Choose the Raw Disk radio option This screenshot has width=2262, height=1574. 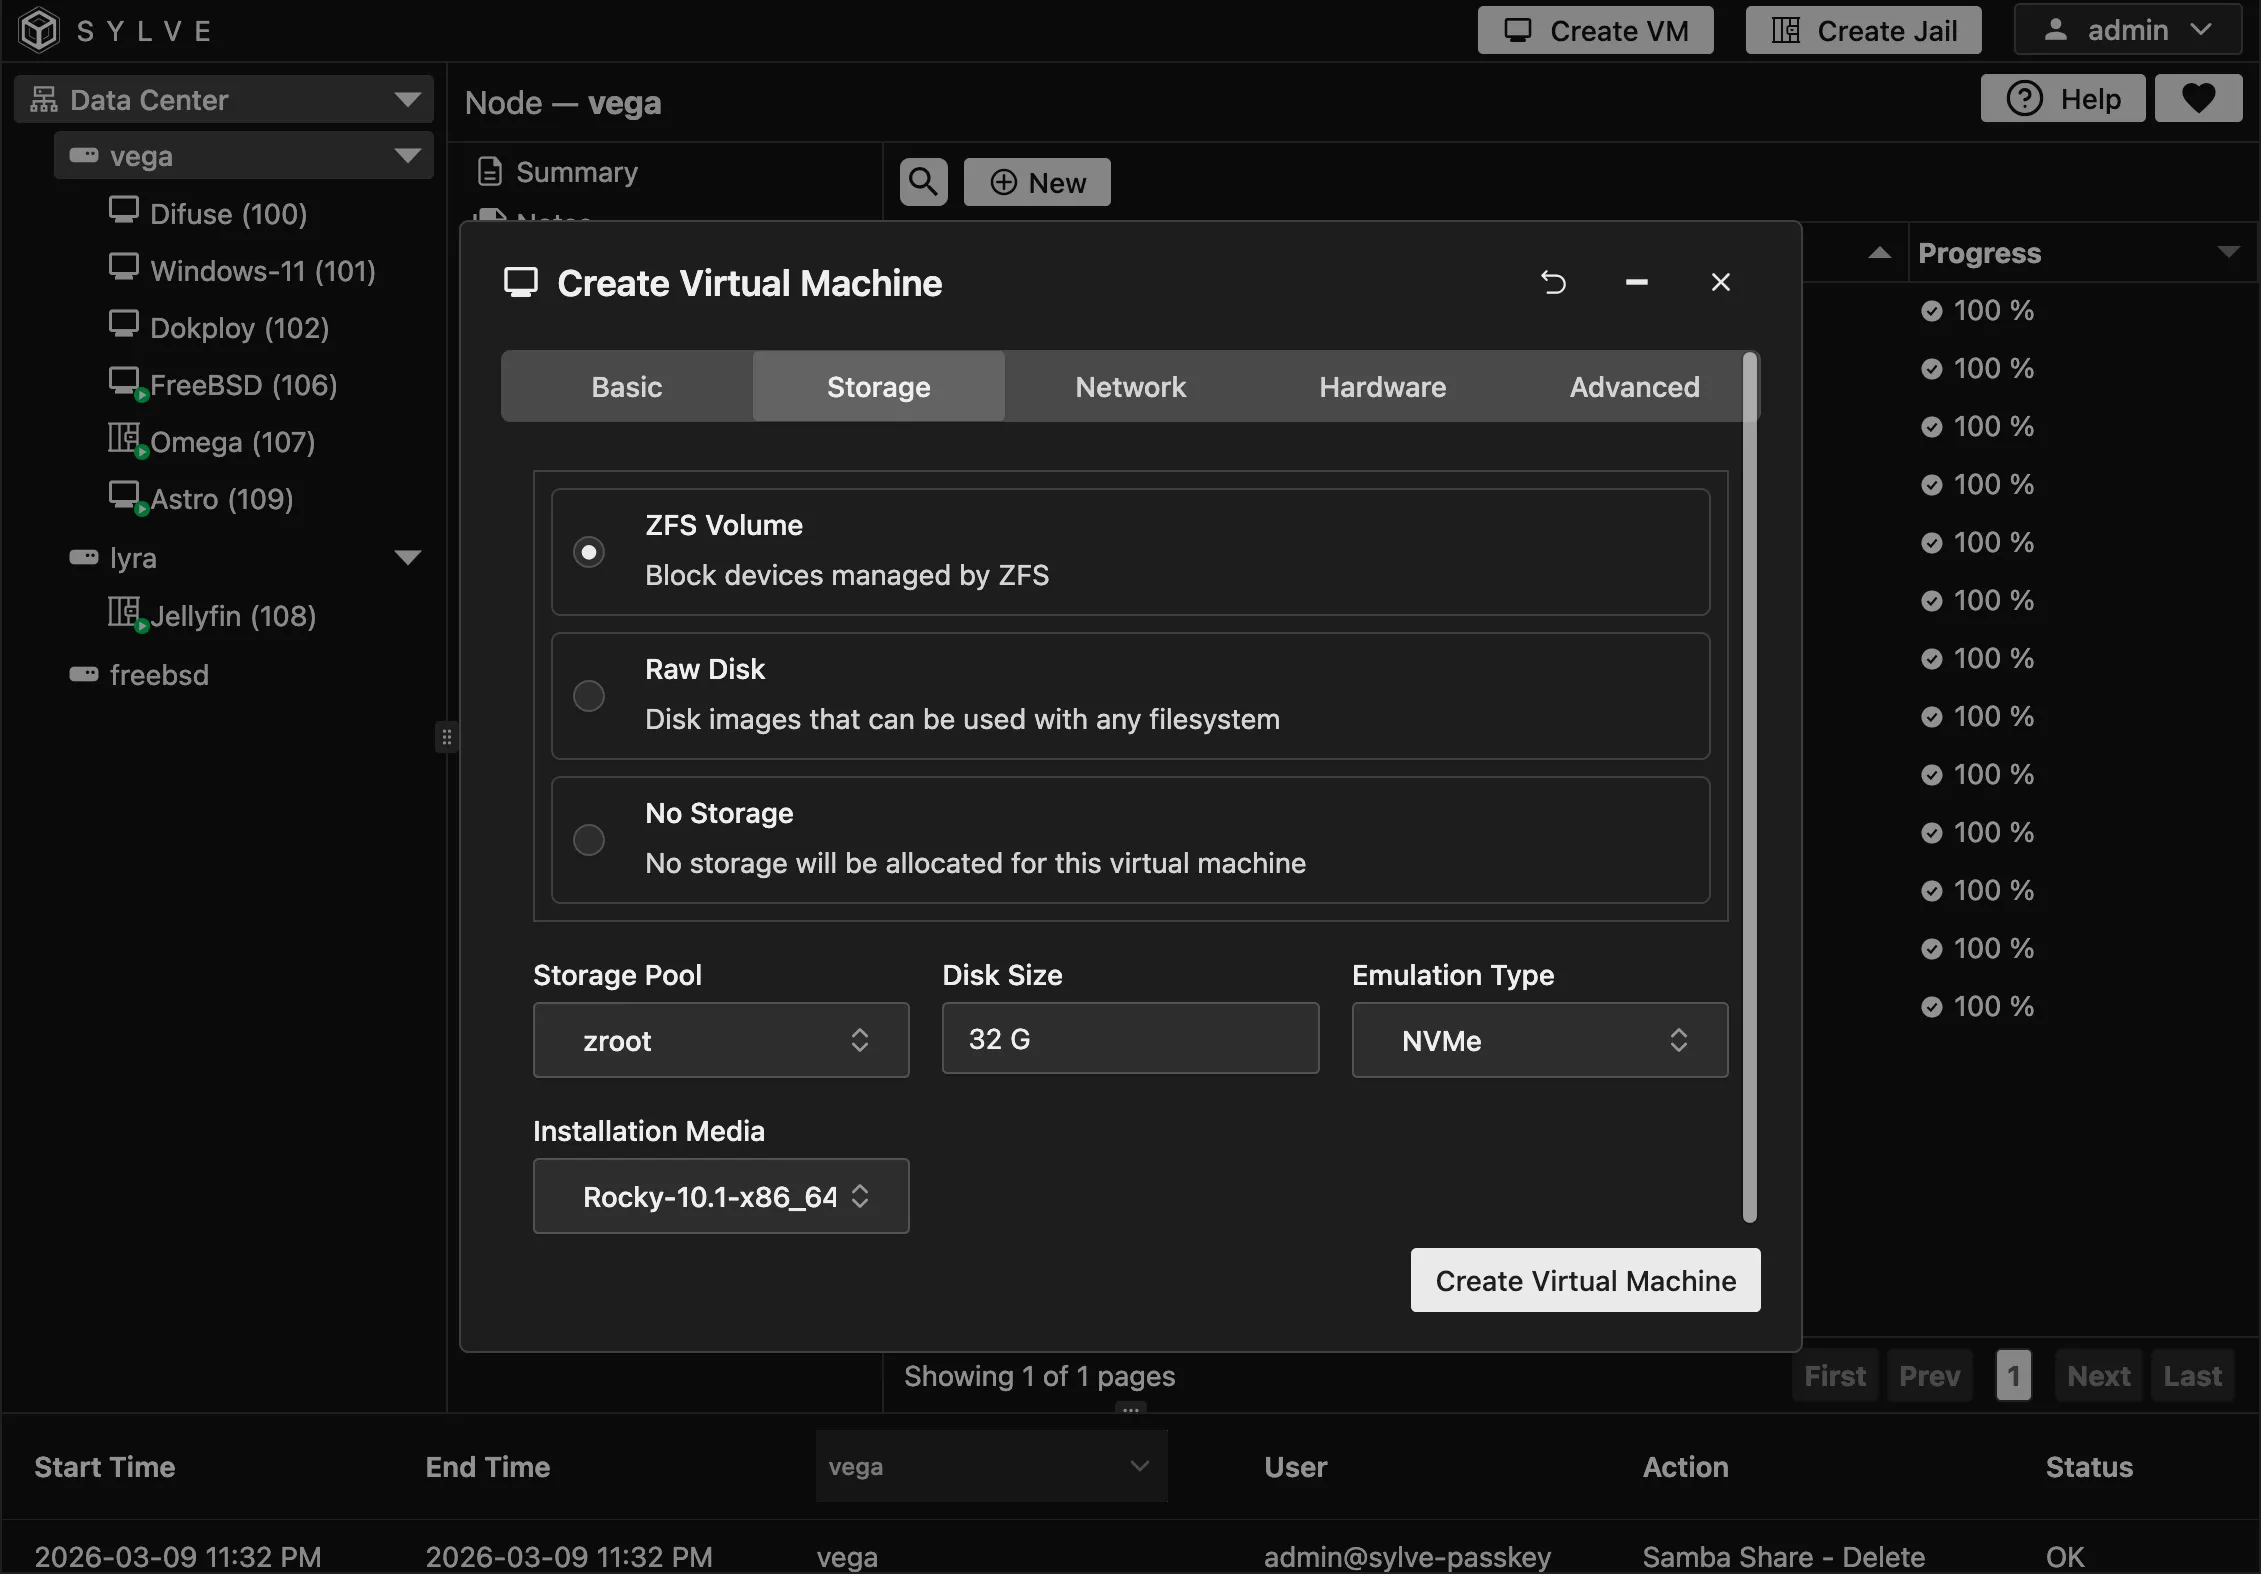(x=589, y=696)
